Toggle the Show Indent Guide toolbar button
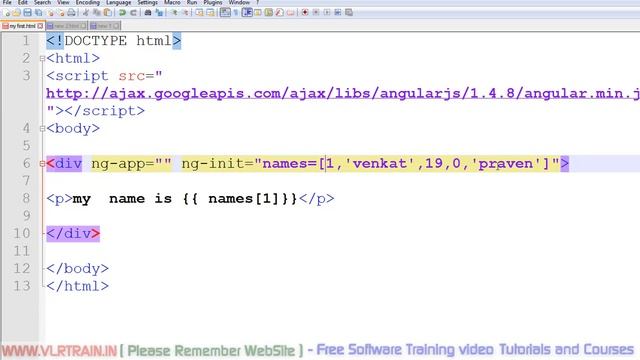 (x=247, y=13)
